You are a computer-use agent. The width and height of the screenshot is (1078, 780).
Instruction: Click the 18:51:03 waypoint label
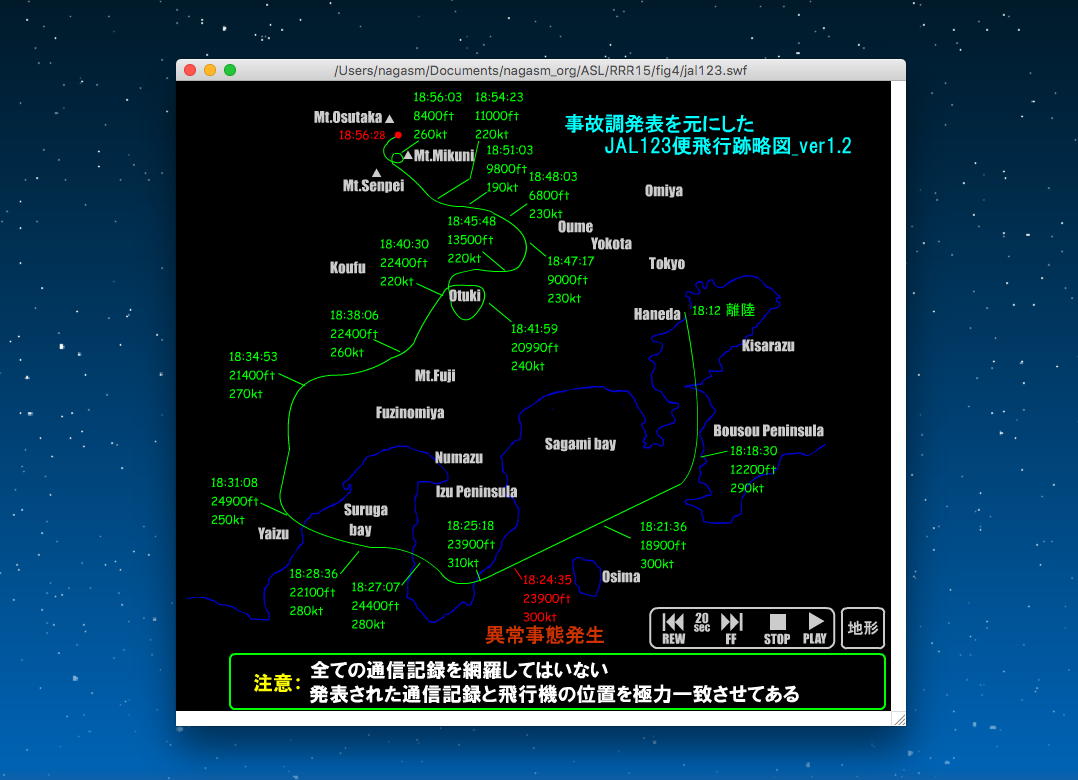[x=509, y=150]
